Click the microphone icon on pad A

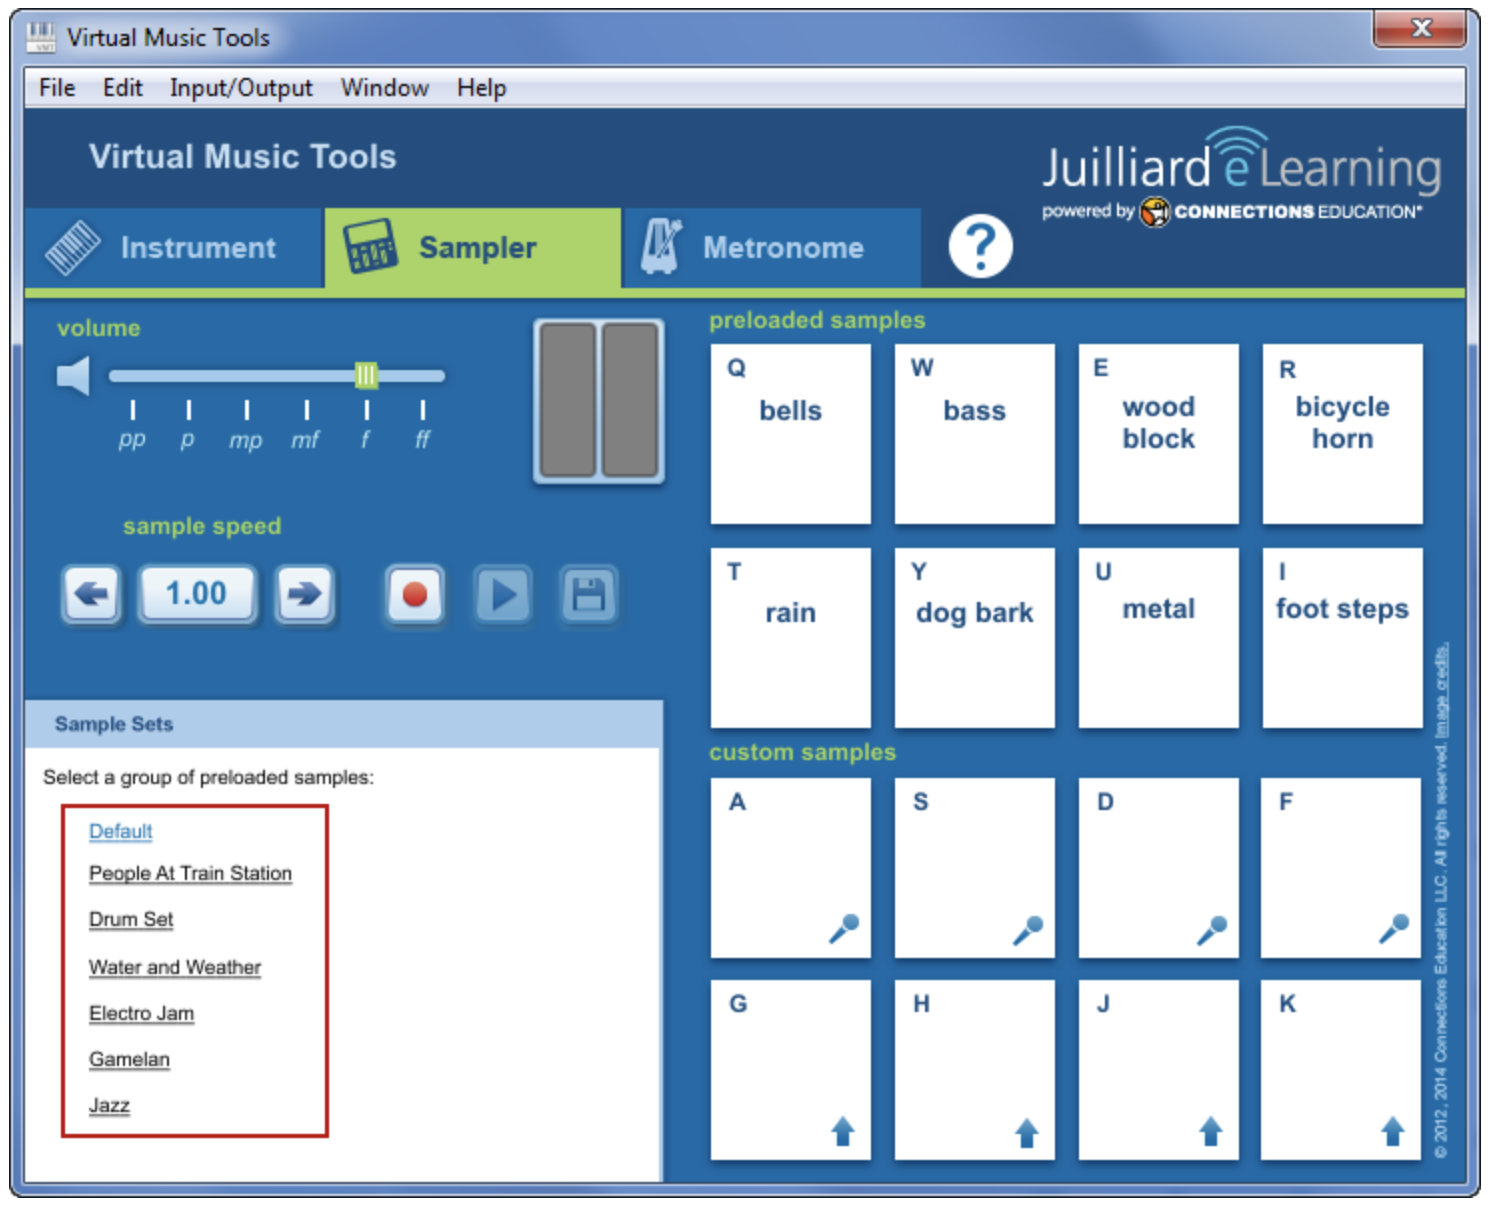(843, 929)
